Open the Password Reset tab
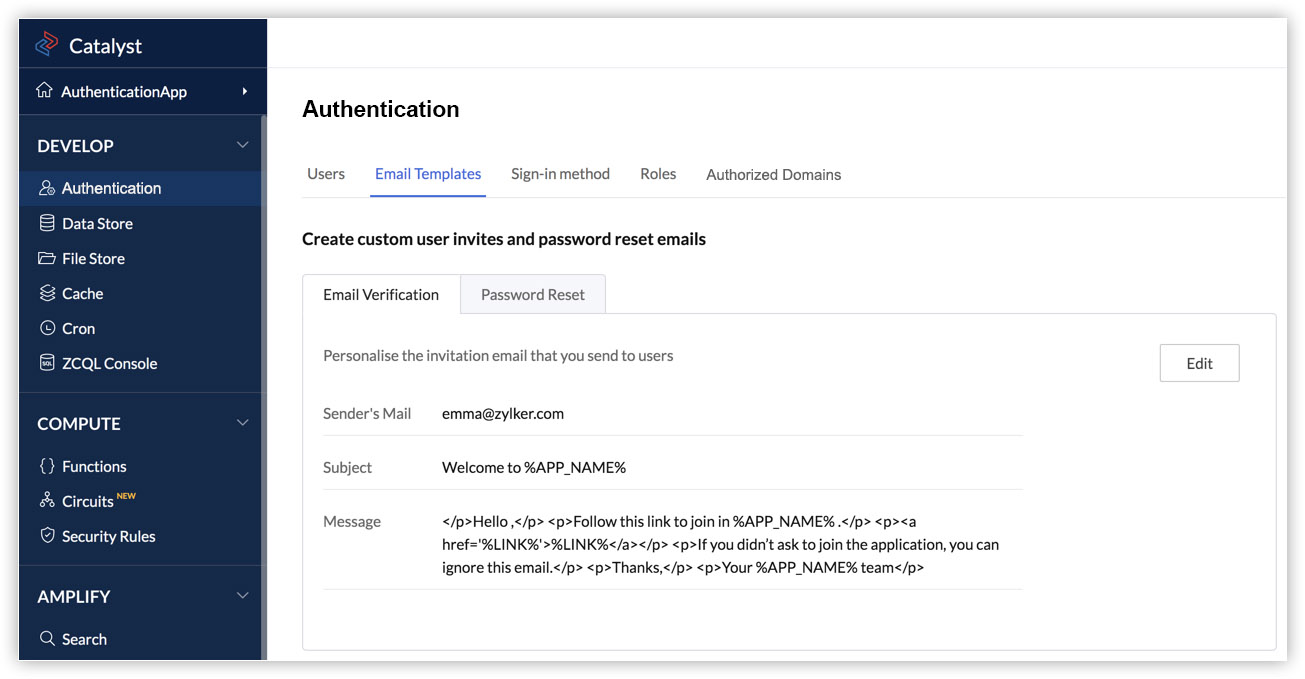1305x679 pixels. [533, 295]
